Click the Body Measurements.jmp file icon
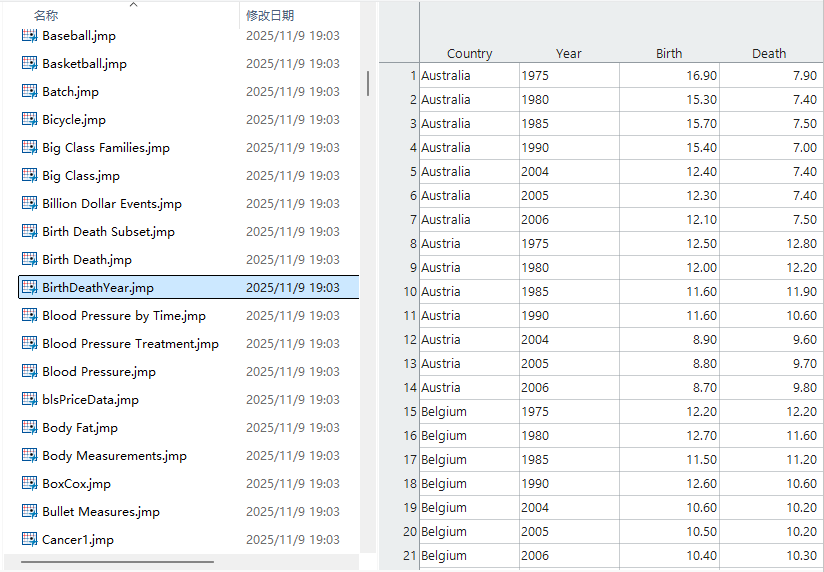The image size is (824, 572). tap(29, 455)
